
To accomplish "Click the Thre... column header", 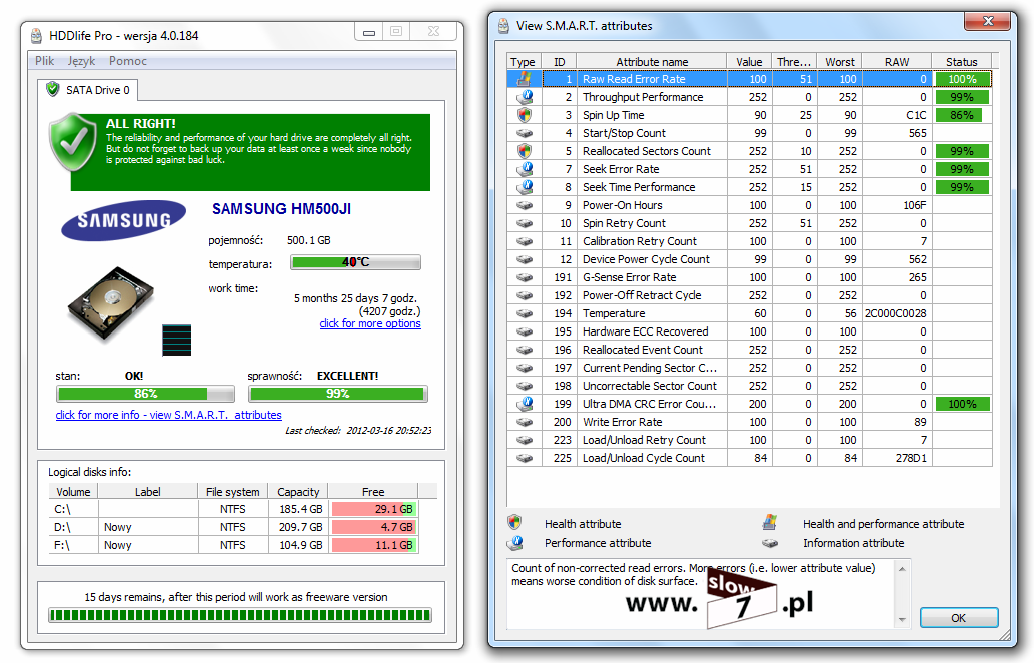I will [795, 61].
